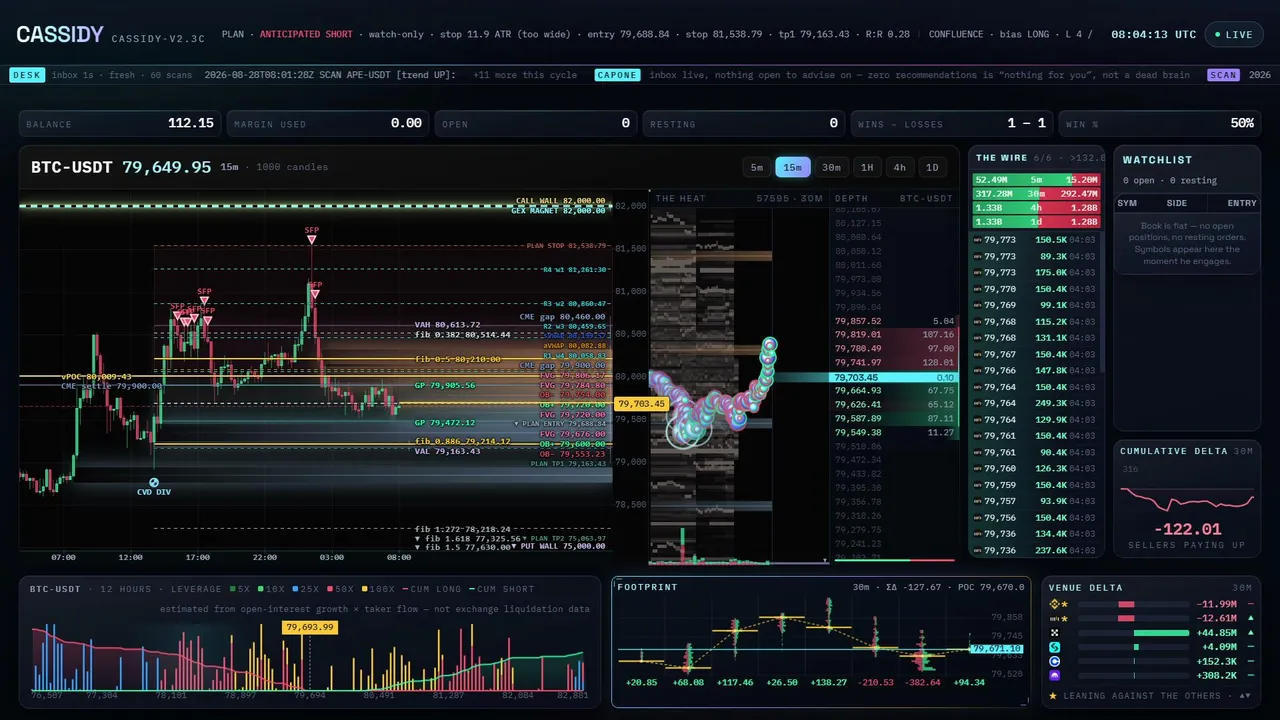Click the purple SCAN badge in the ticker
The height and width of the screenshot is (720, 1280).
click(x=1224, y=75)
